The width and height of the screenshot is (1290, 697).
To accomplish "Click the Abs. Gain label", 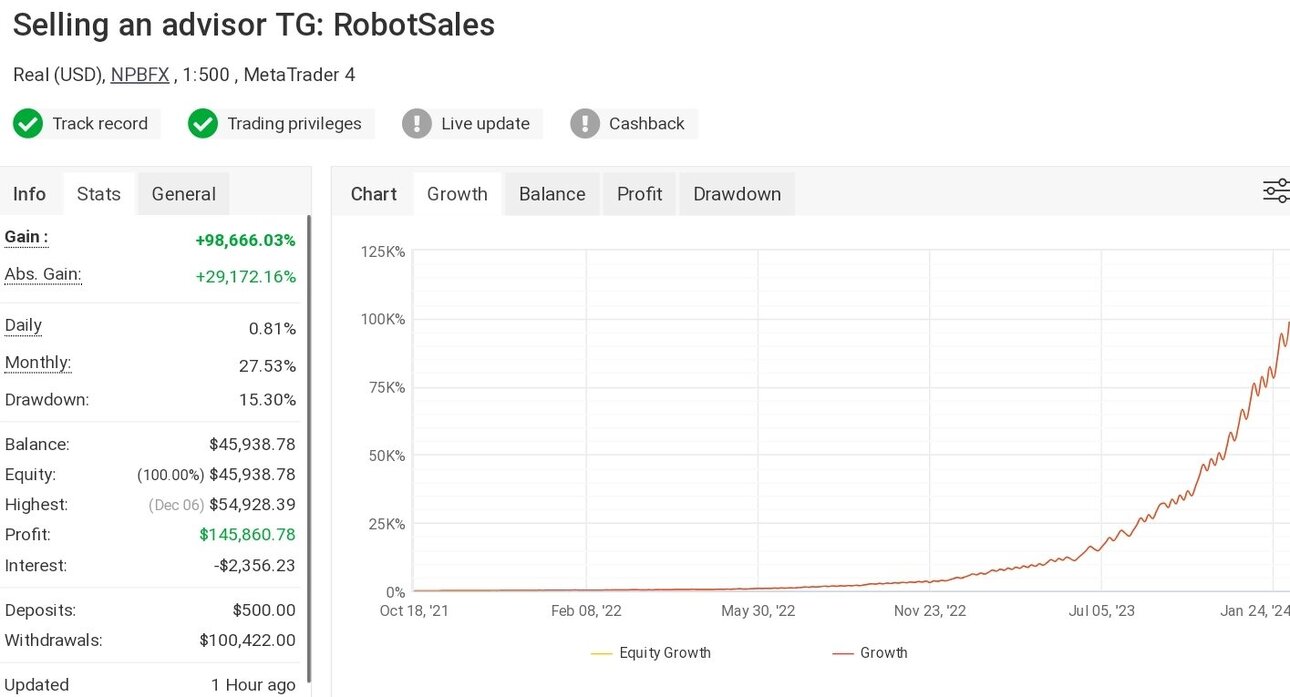I will point(43,274).
